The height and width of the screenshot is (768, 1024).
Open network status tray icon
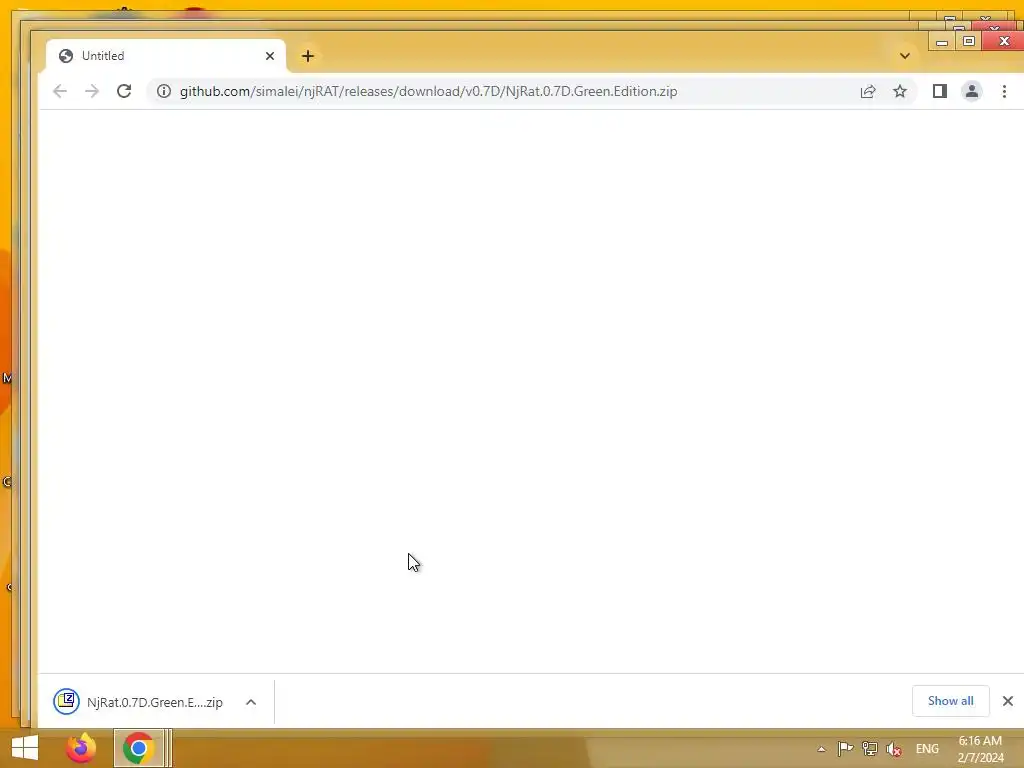point(869,748)
